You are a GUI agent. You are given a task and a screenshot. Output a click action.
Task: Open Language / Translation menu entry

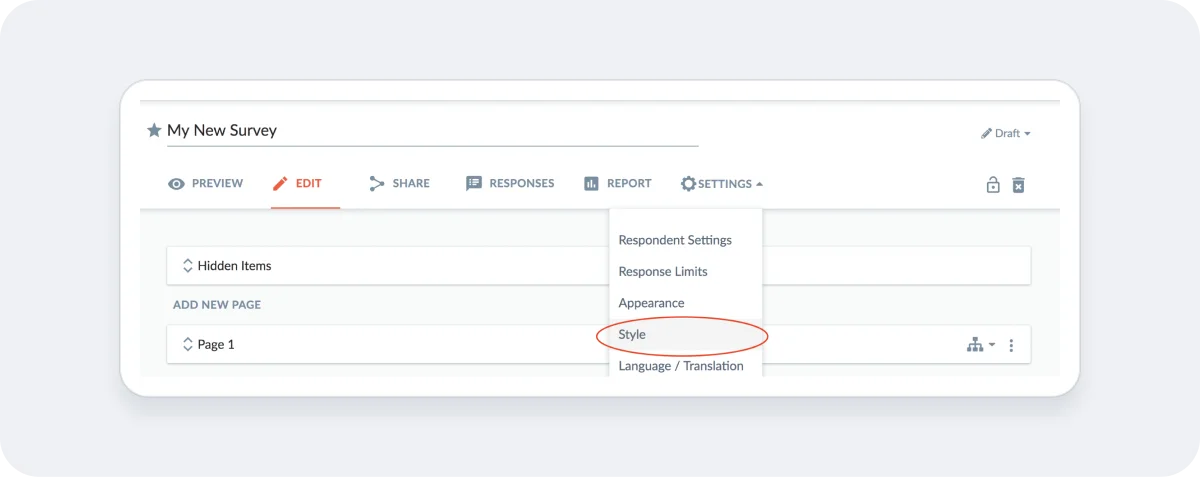coord(681,366)
